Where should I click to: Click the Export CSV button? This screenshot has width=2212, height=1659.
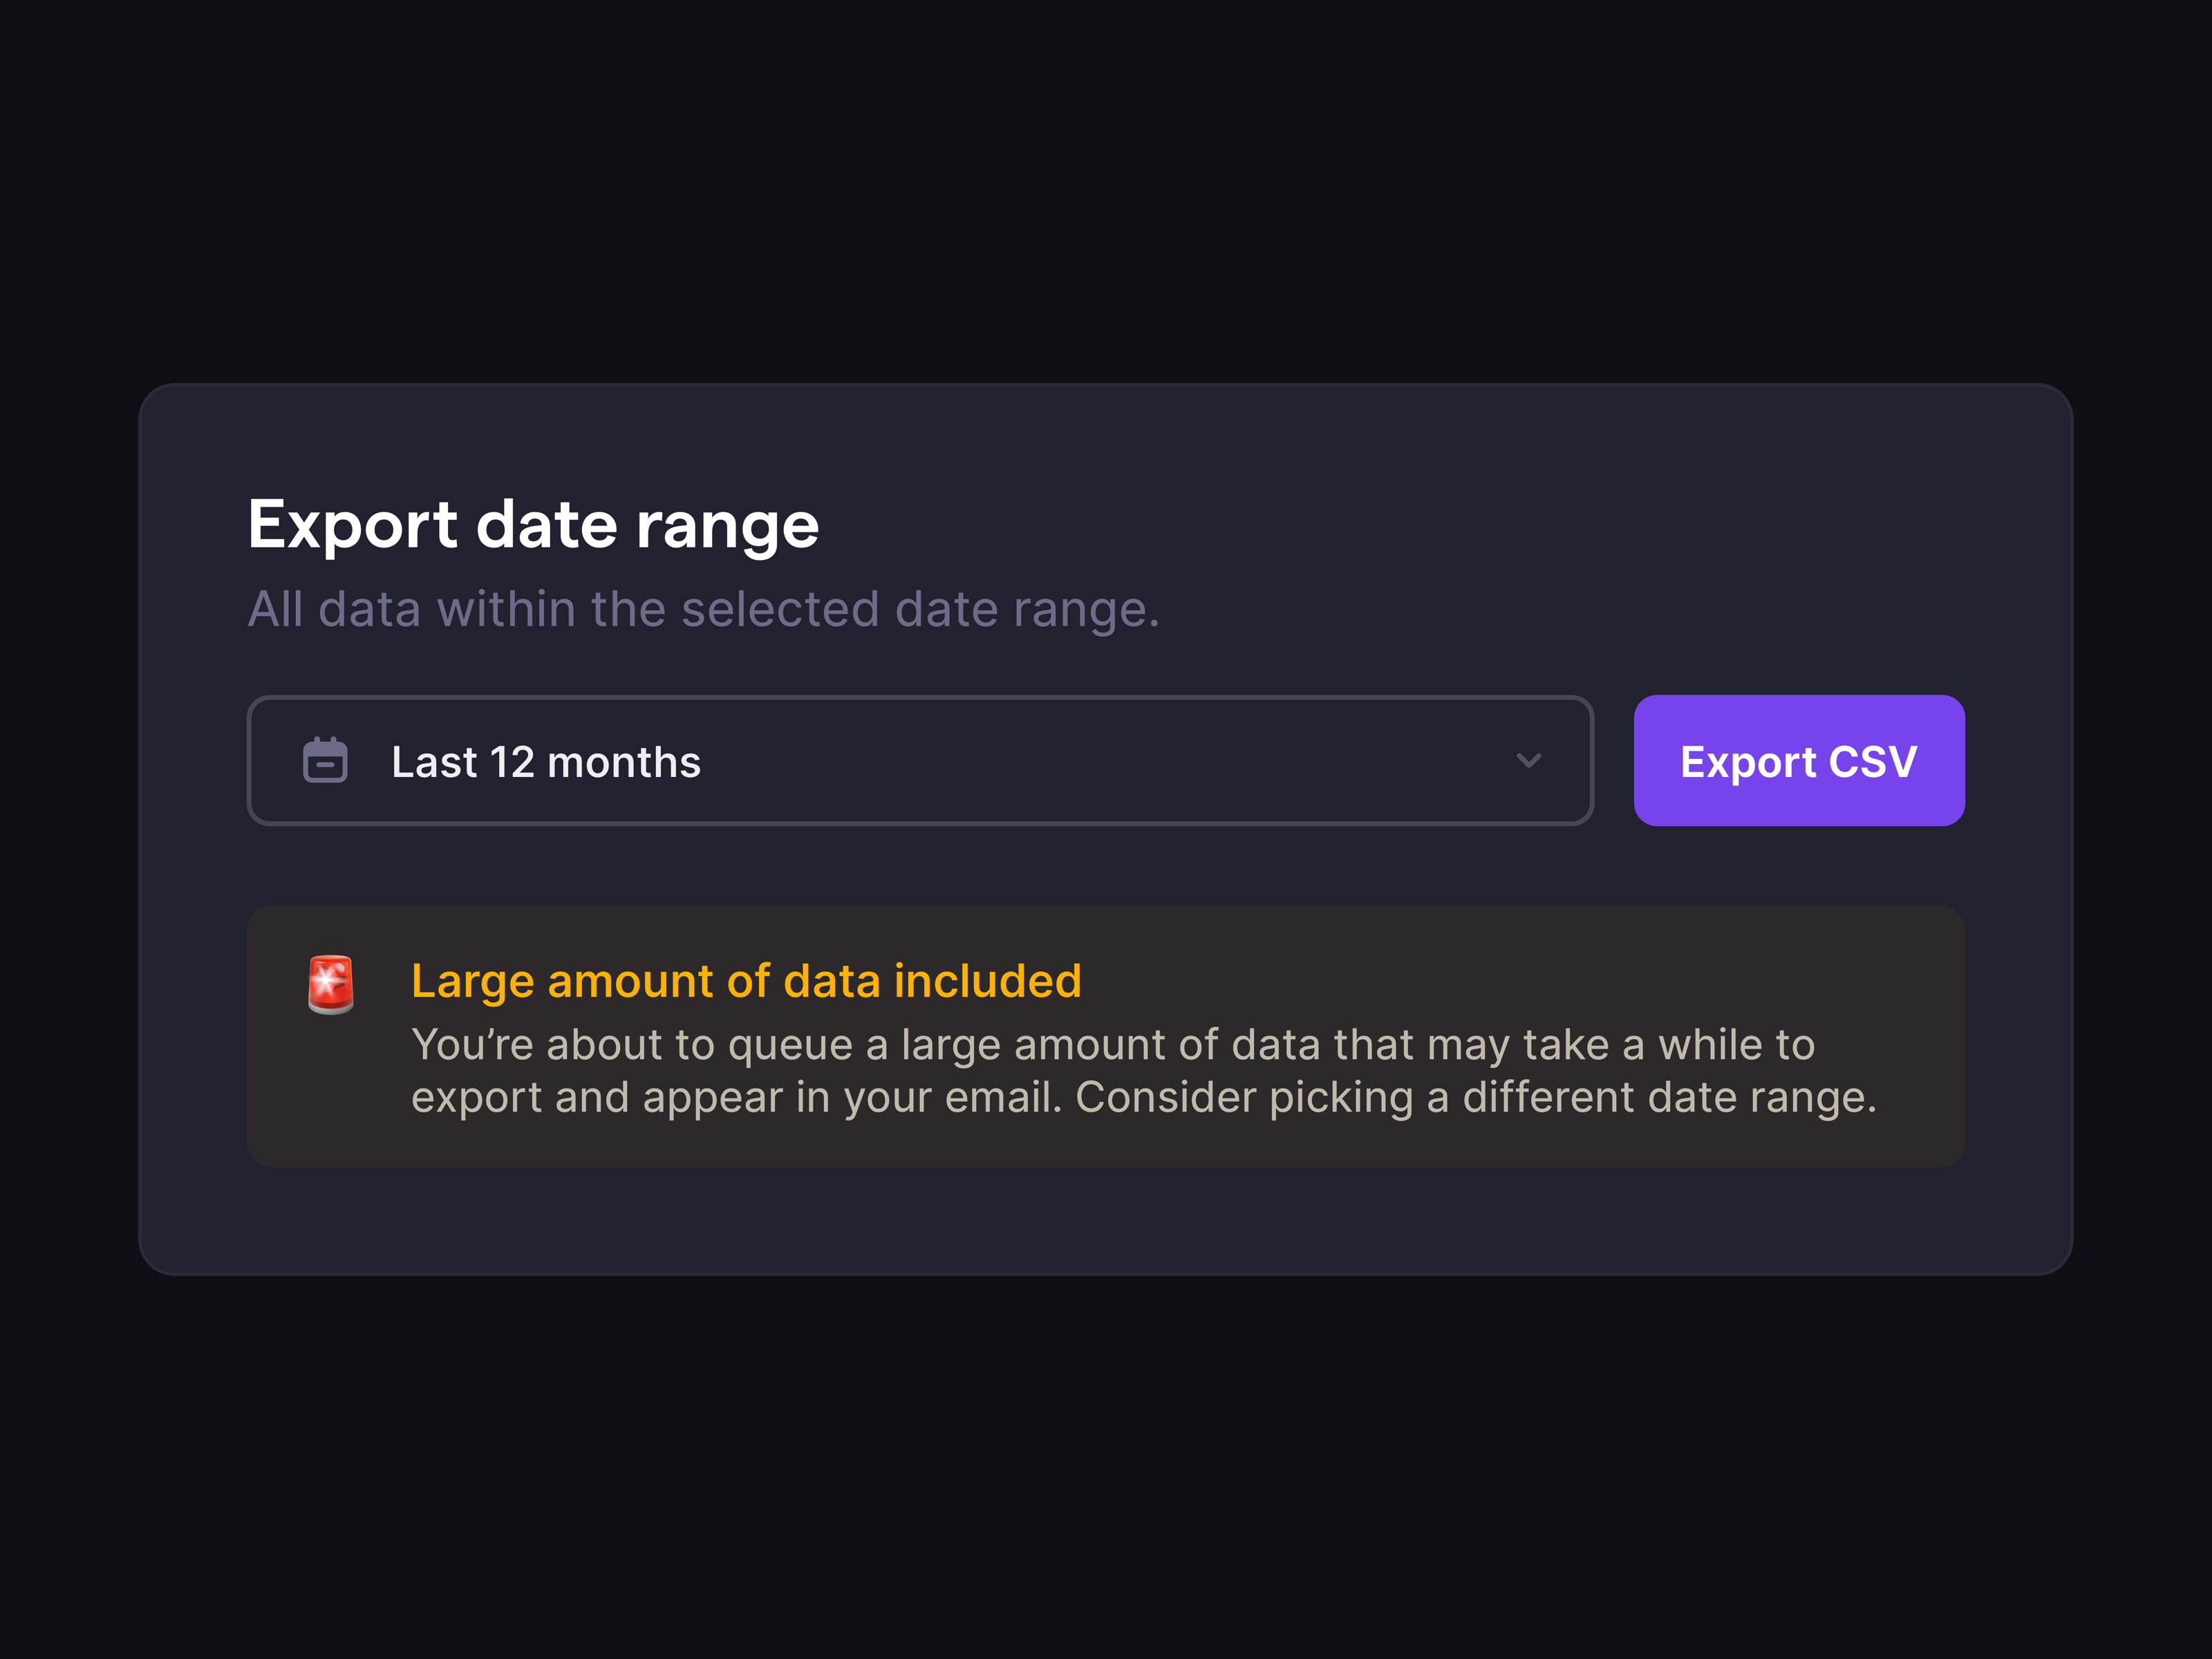(1799, 760)
